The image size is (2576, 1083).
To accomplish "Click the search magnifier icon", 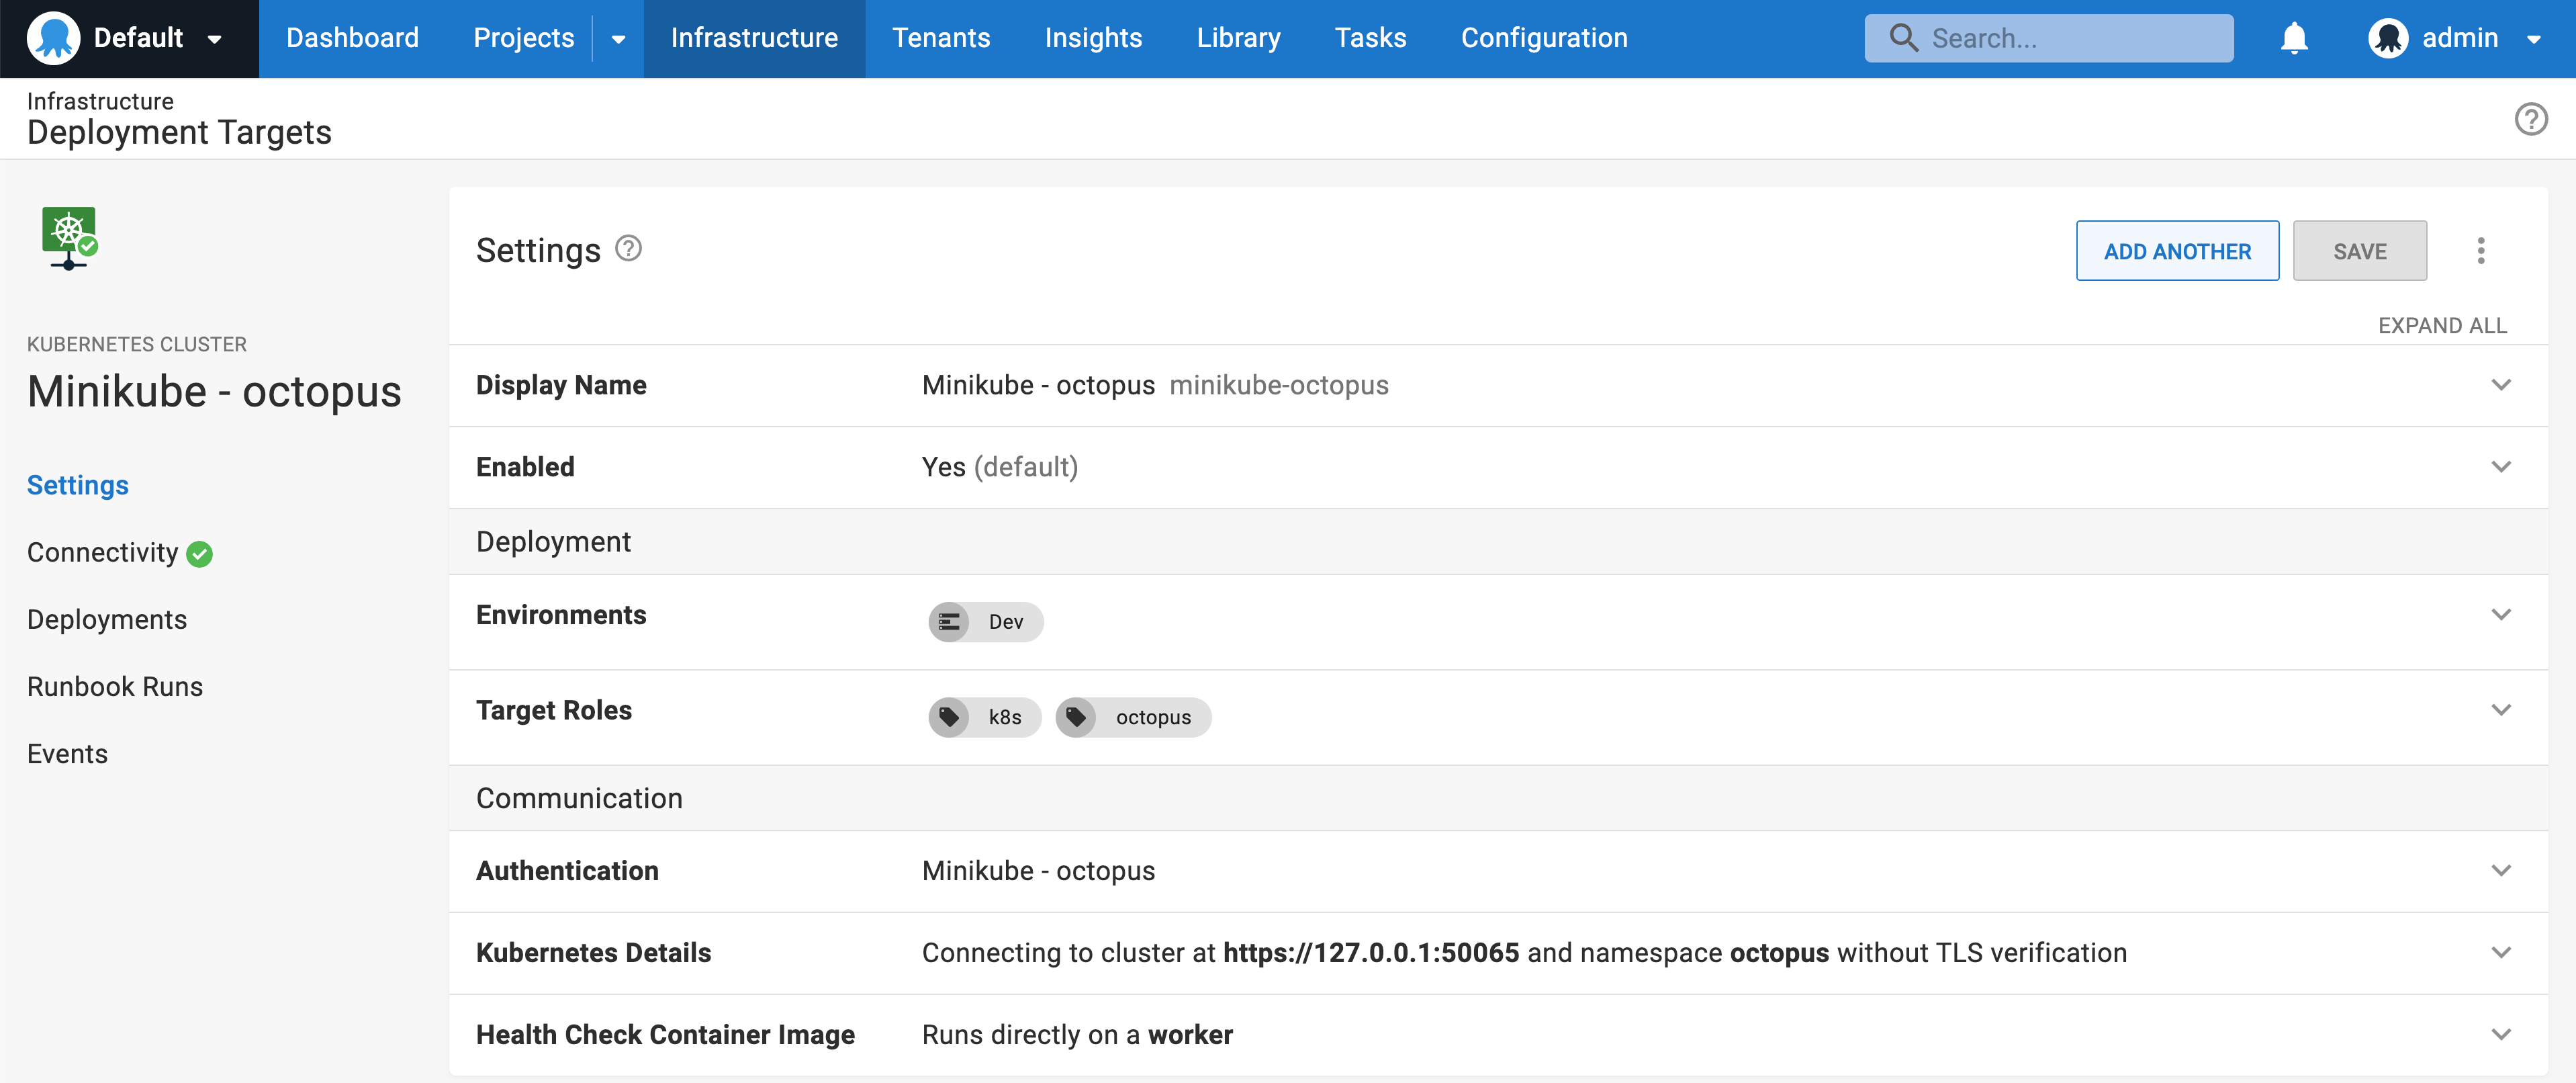I will (x=1903, y=38).
